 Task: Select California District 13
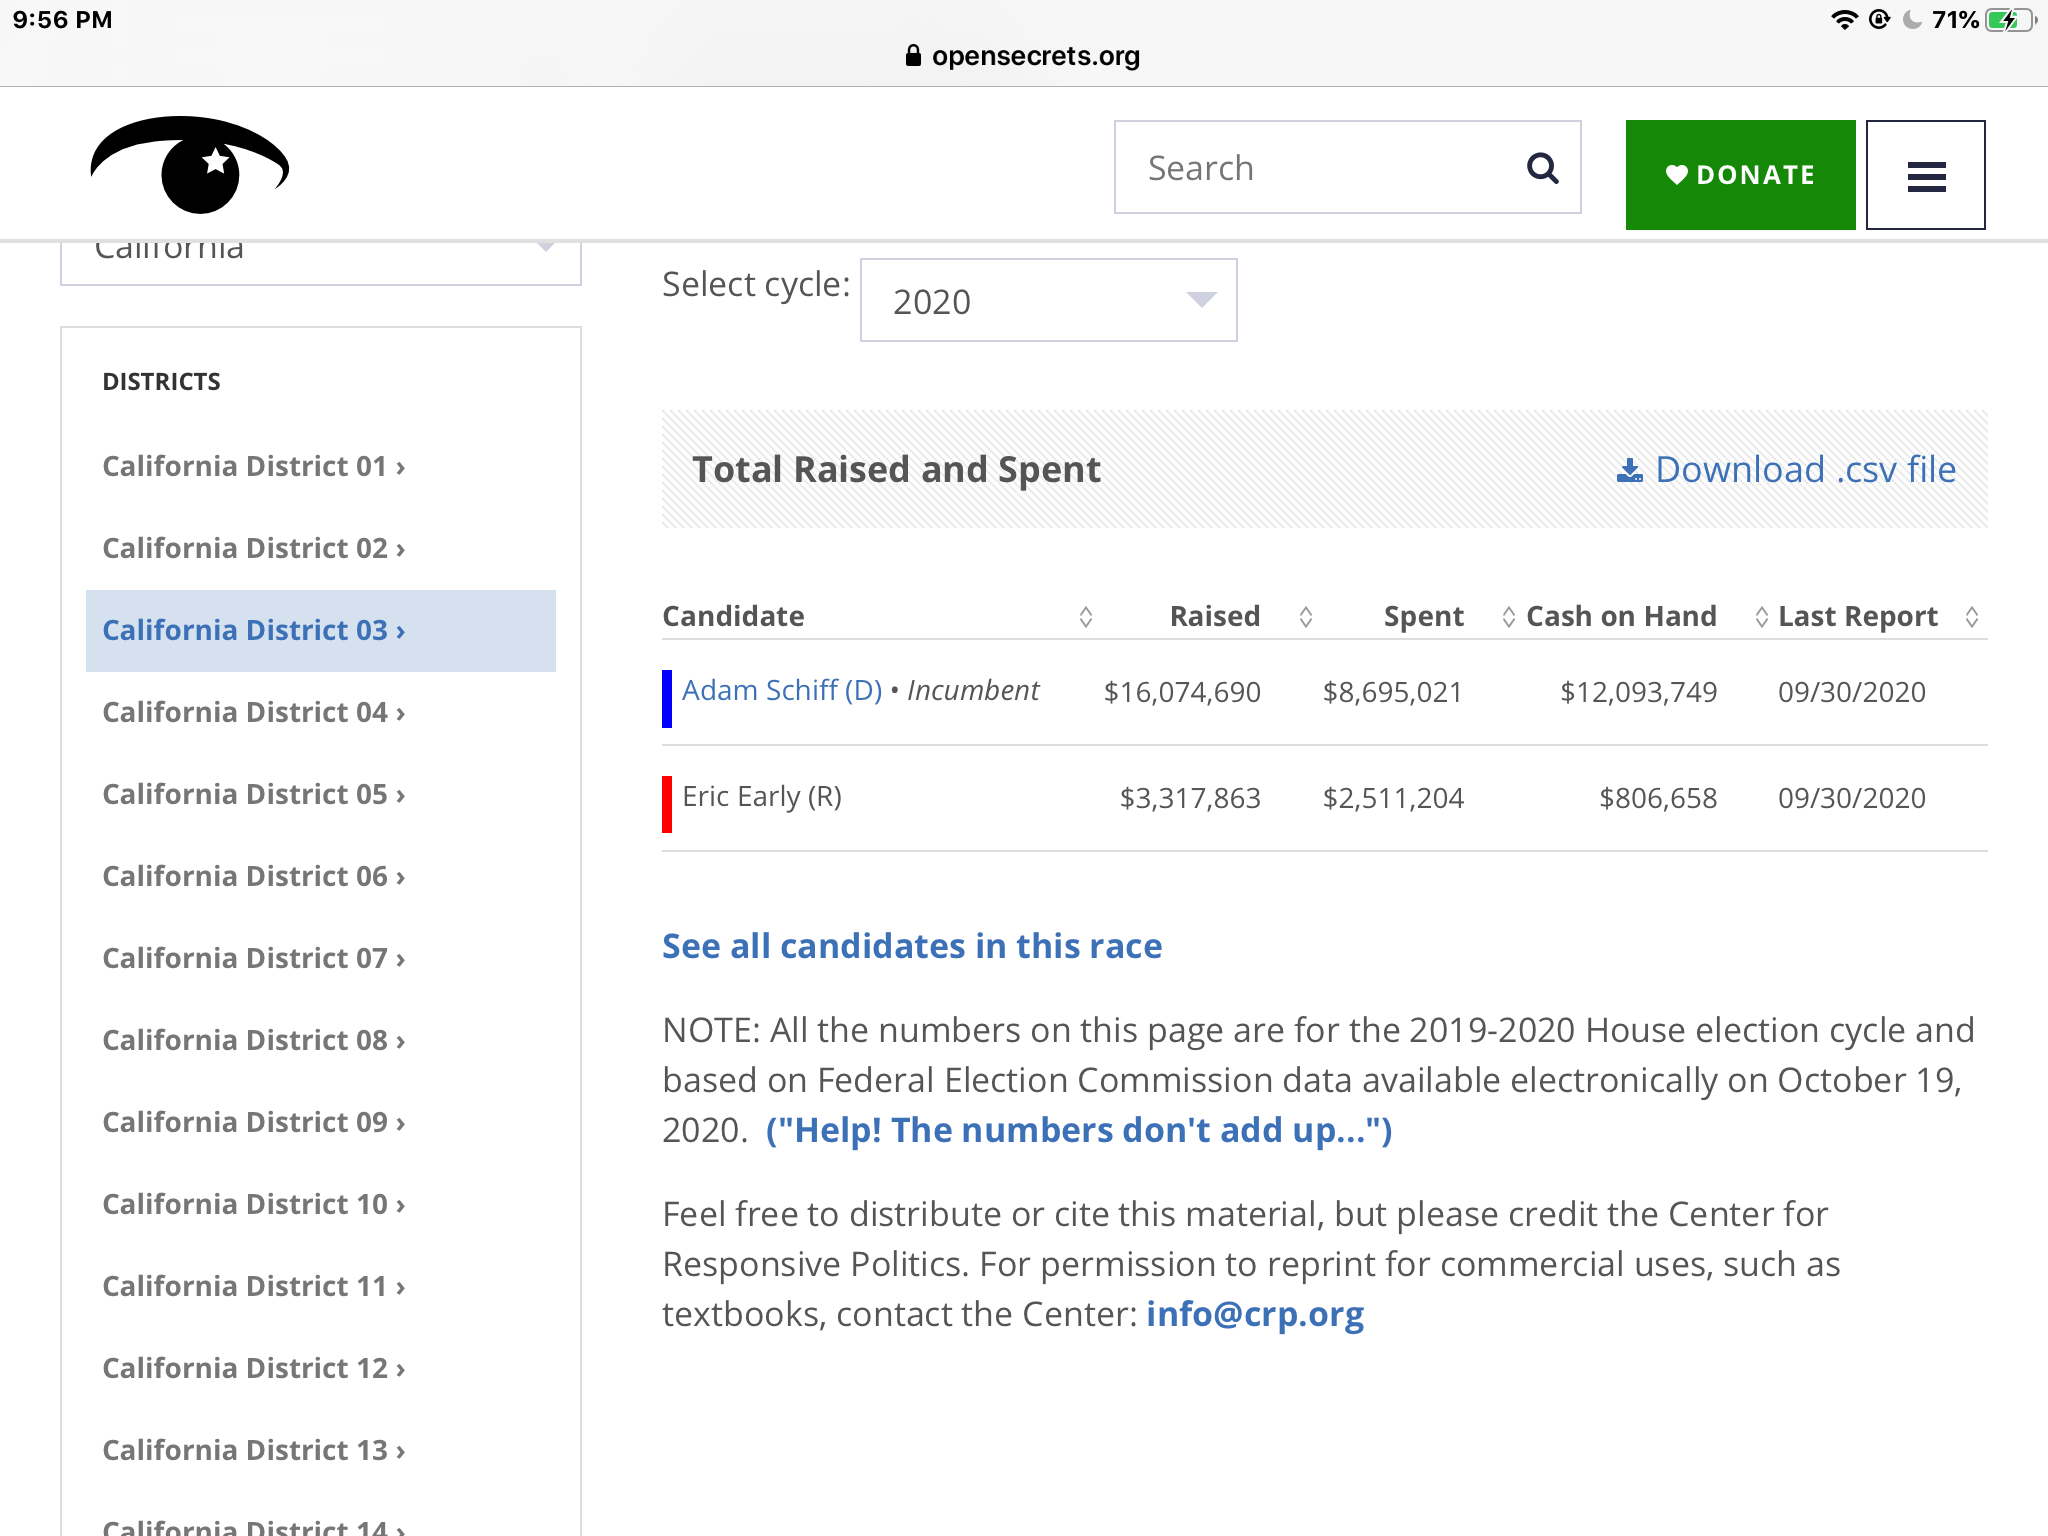(254, 1451)
